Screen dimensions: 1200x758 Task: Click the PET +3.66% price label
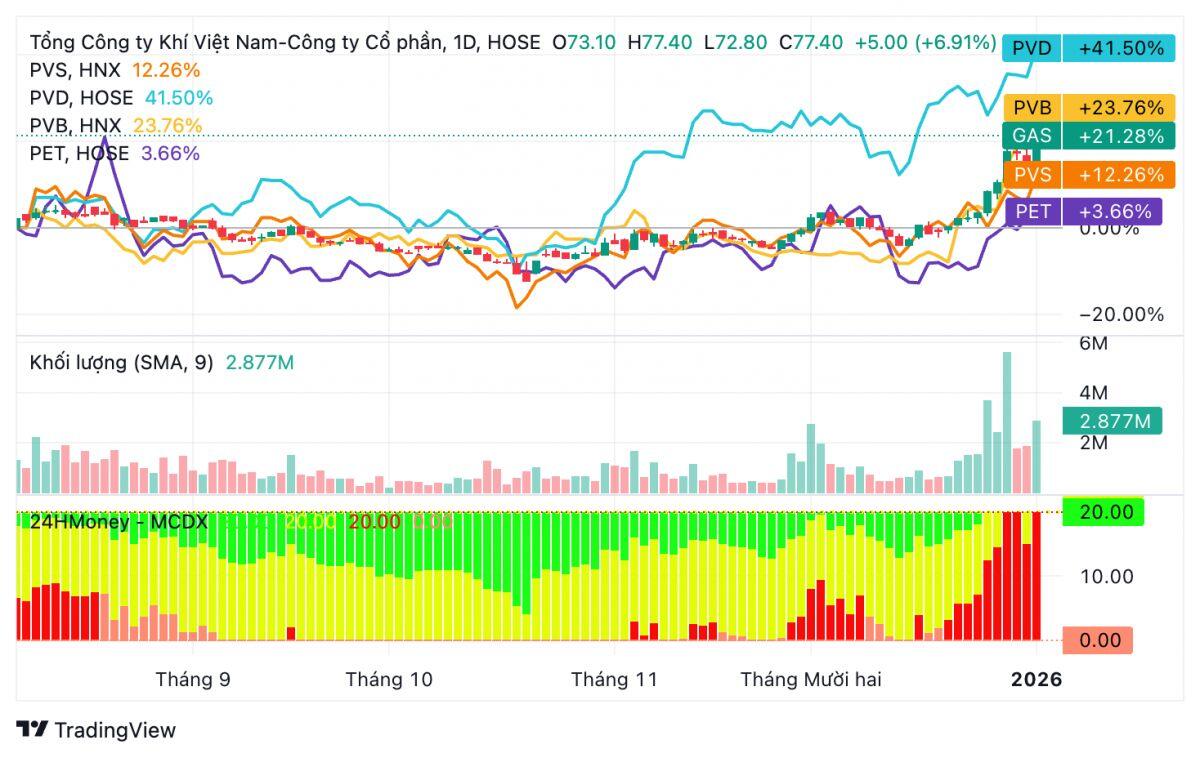click(x=1086, y=211)
